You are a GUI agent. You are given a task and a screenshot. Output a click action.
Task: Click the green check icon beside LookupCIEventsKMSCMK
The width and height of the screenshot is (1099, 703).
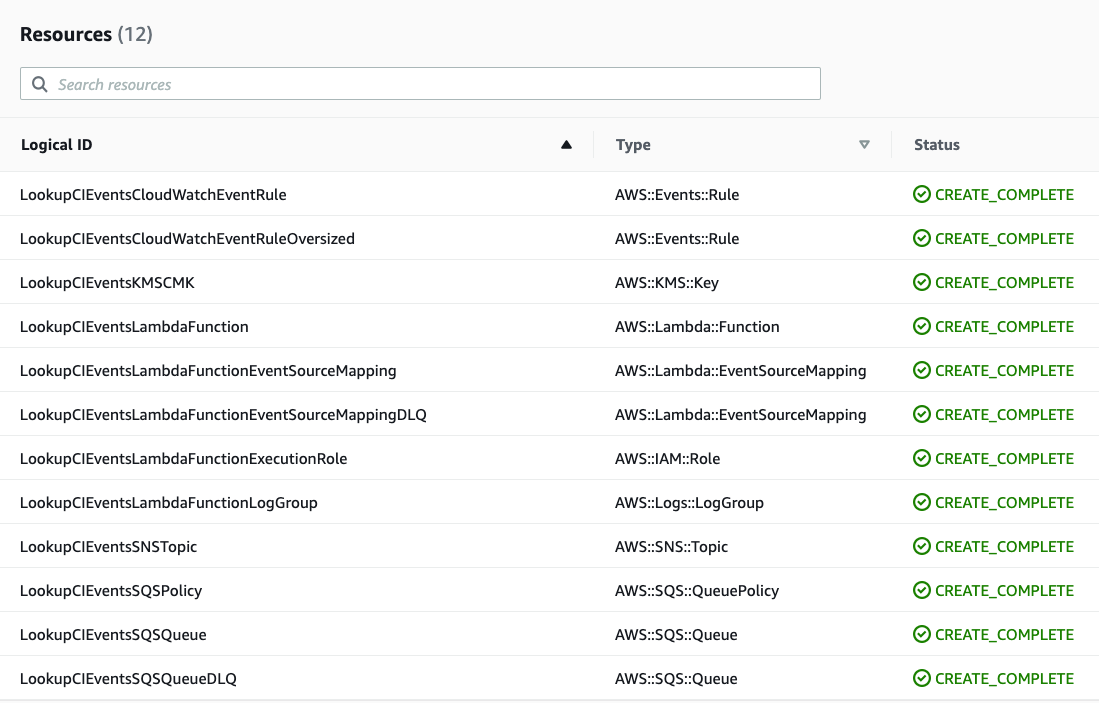pyautogui.click(x=921, y=282)
